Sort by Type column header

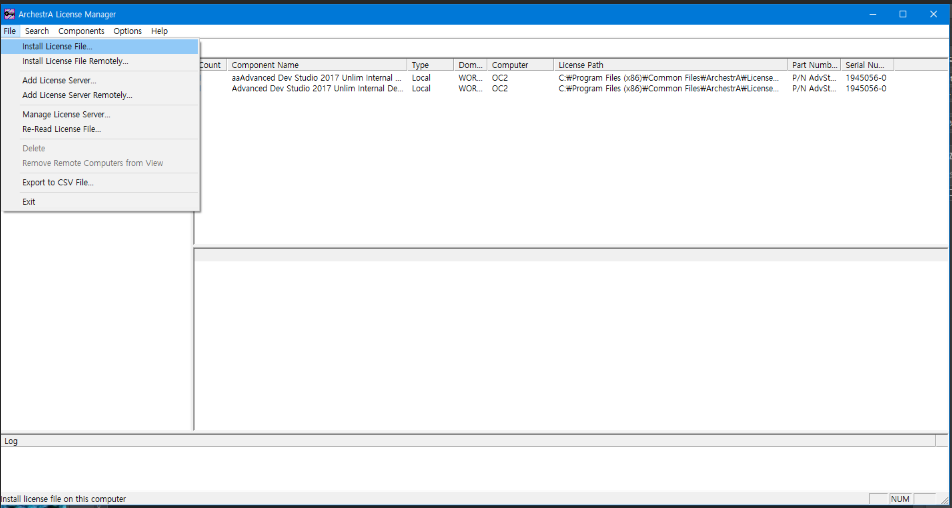pos(430,65)
